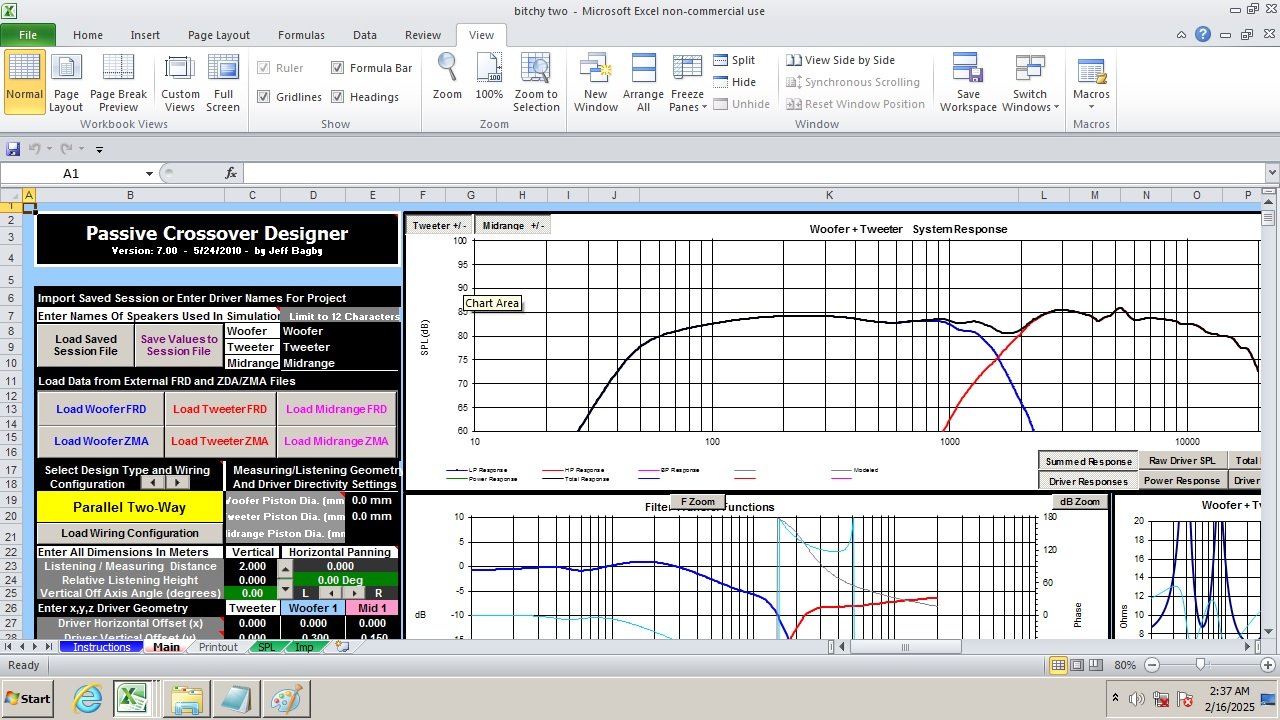Click the Start button
Viewport: 1280px width, 720px height.
[28, 698]
